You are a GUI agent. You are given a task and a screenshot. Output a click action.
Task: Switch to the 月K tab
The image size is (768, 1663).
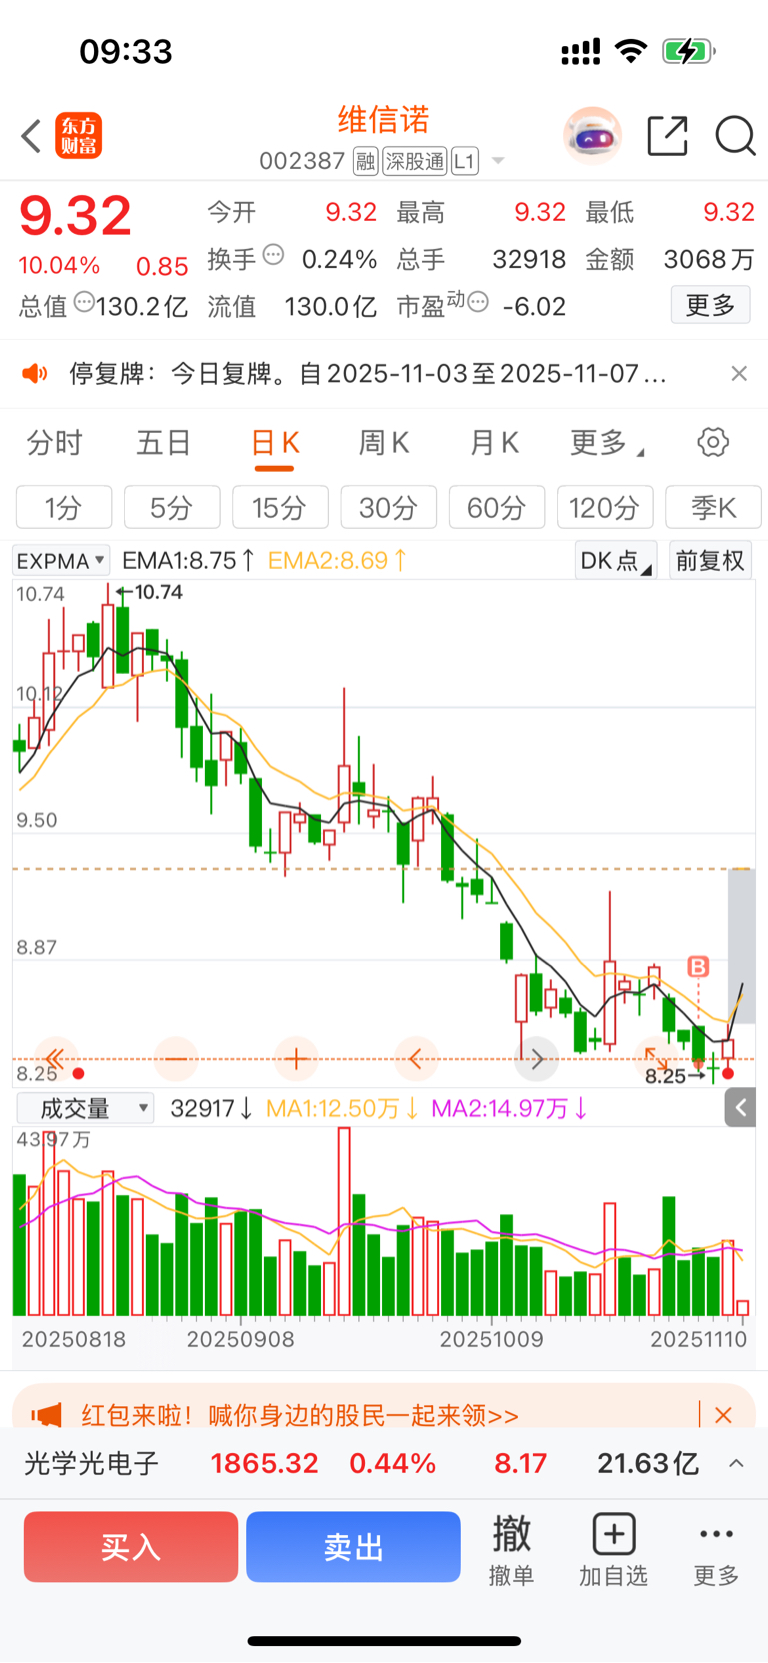(x=494, y=443)
